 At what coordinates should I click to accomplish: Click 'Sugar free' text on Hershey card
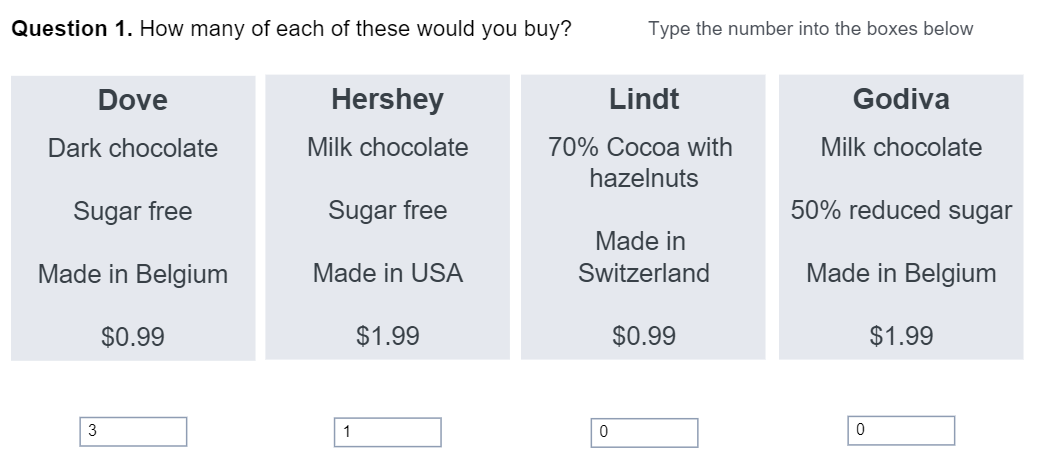point(388,210)
